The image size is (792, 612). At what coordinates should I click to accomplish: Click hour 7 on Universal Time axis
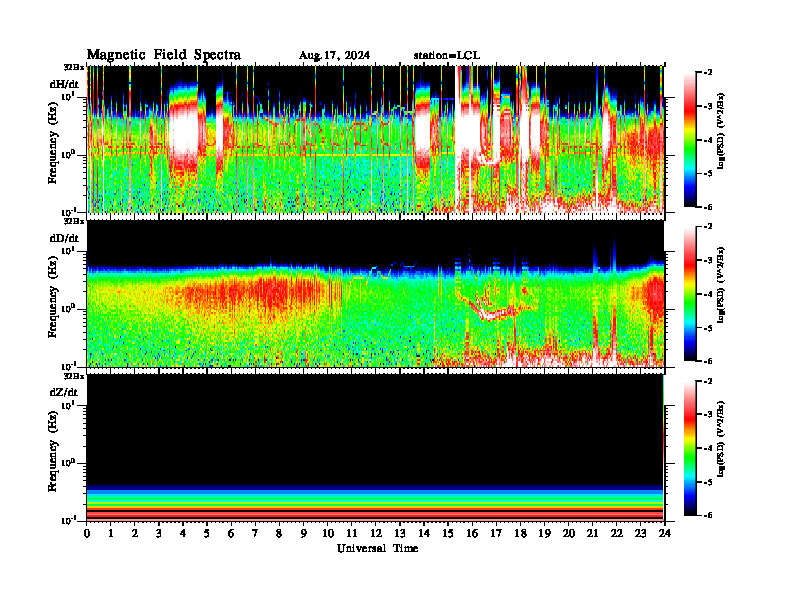point(255,534)
